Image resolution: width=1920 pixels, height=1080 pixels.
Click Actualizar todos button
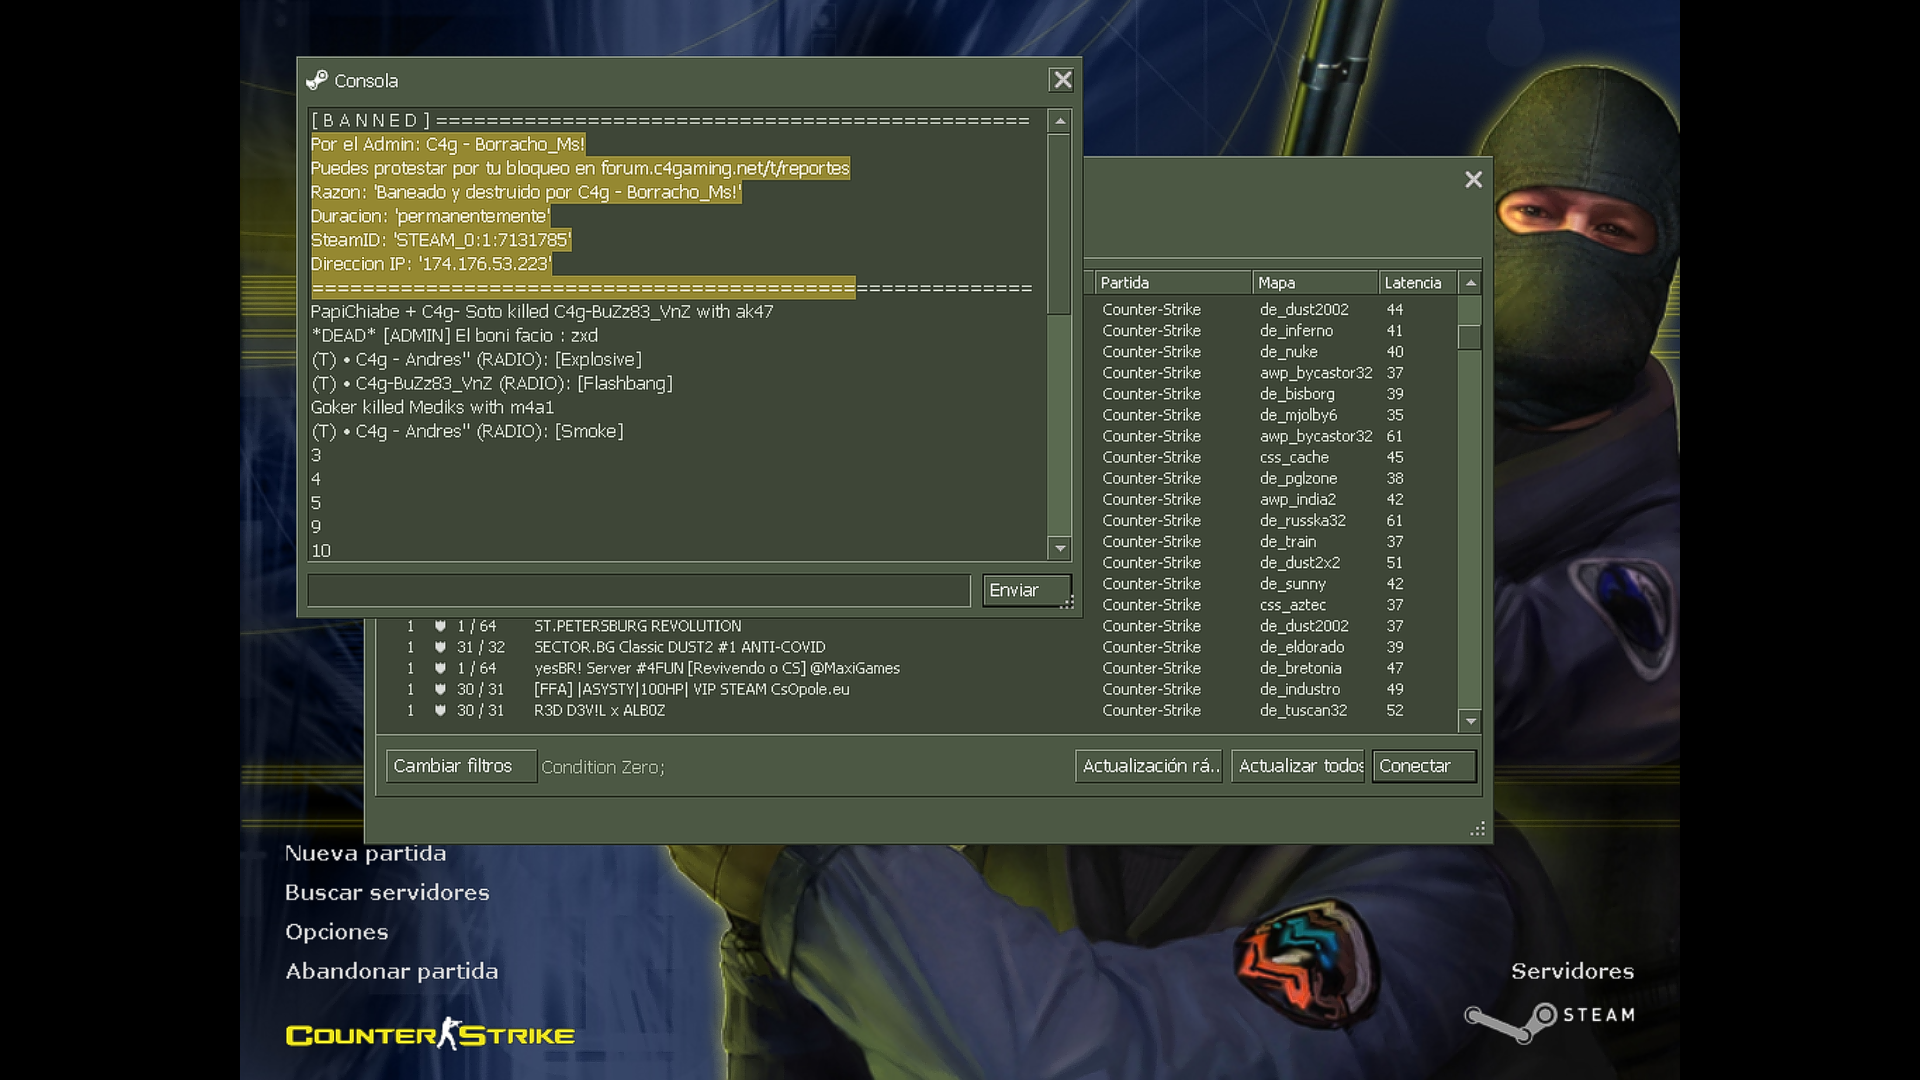tap(1298, 766)
